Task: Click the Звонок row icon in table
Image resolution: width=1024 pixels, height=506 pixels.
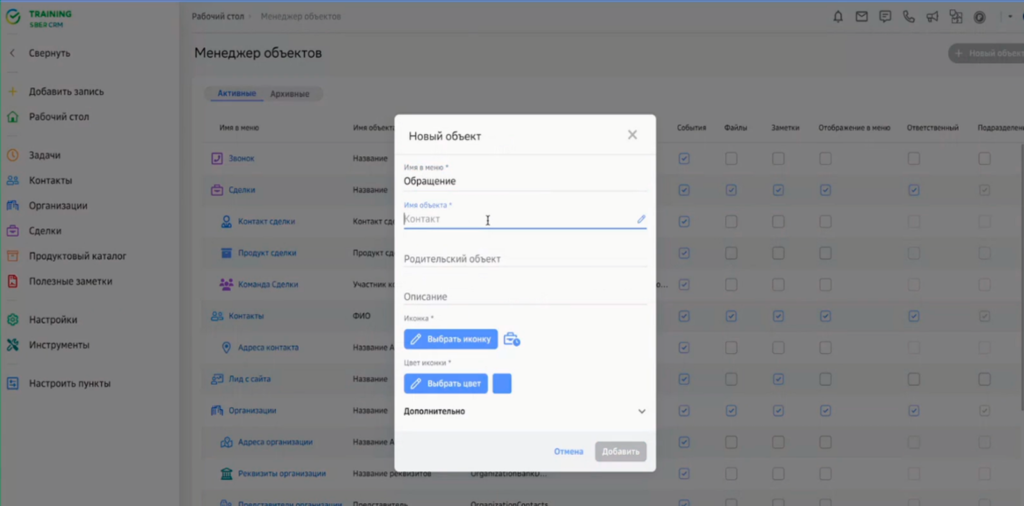Action: click(217, 159)
